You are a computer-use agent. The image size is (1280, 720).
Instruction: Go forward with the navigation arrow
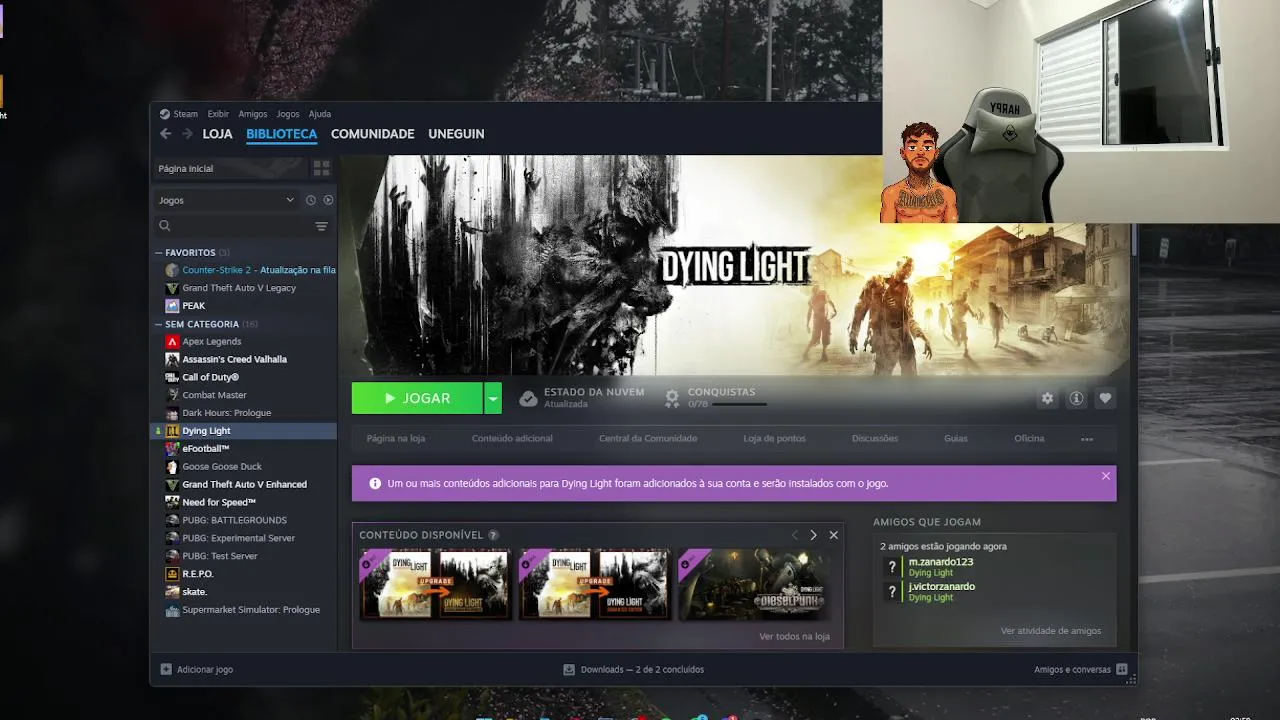click(187, 134)
